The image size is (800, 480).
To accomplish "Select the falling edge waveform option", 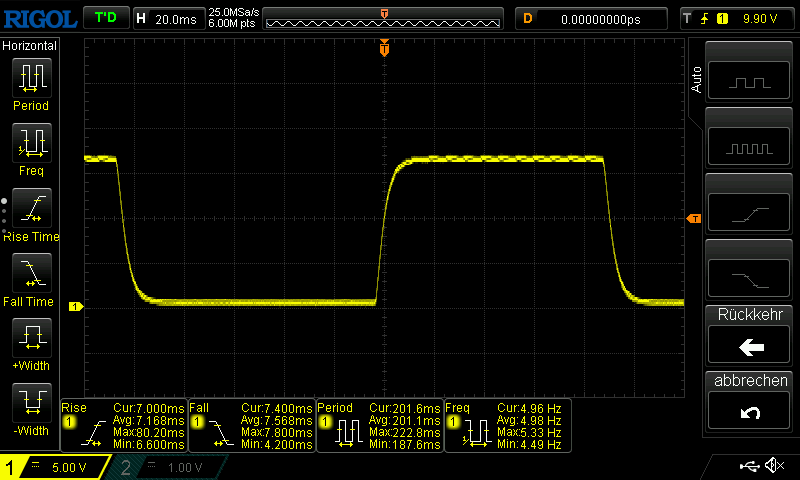I will tap(751, 278).
